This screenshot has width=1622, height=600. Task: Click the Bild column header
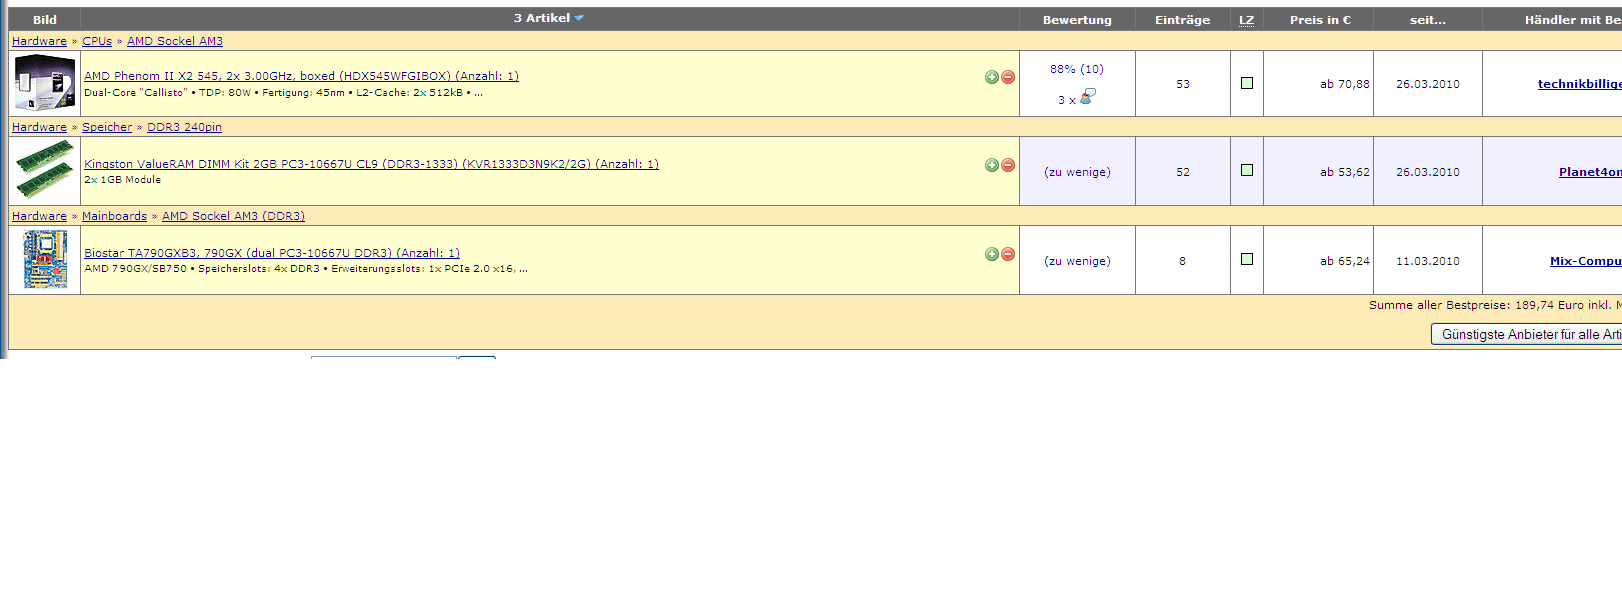tap(45, 20)
